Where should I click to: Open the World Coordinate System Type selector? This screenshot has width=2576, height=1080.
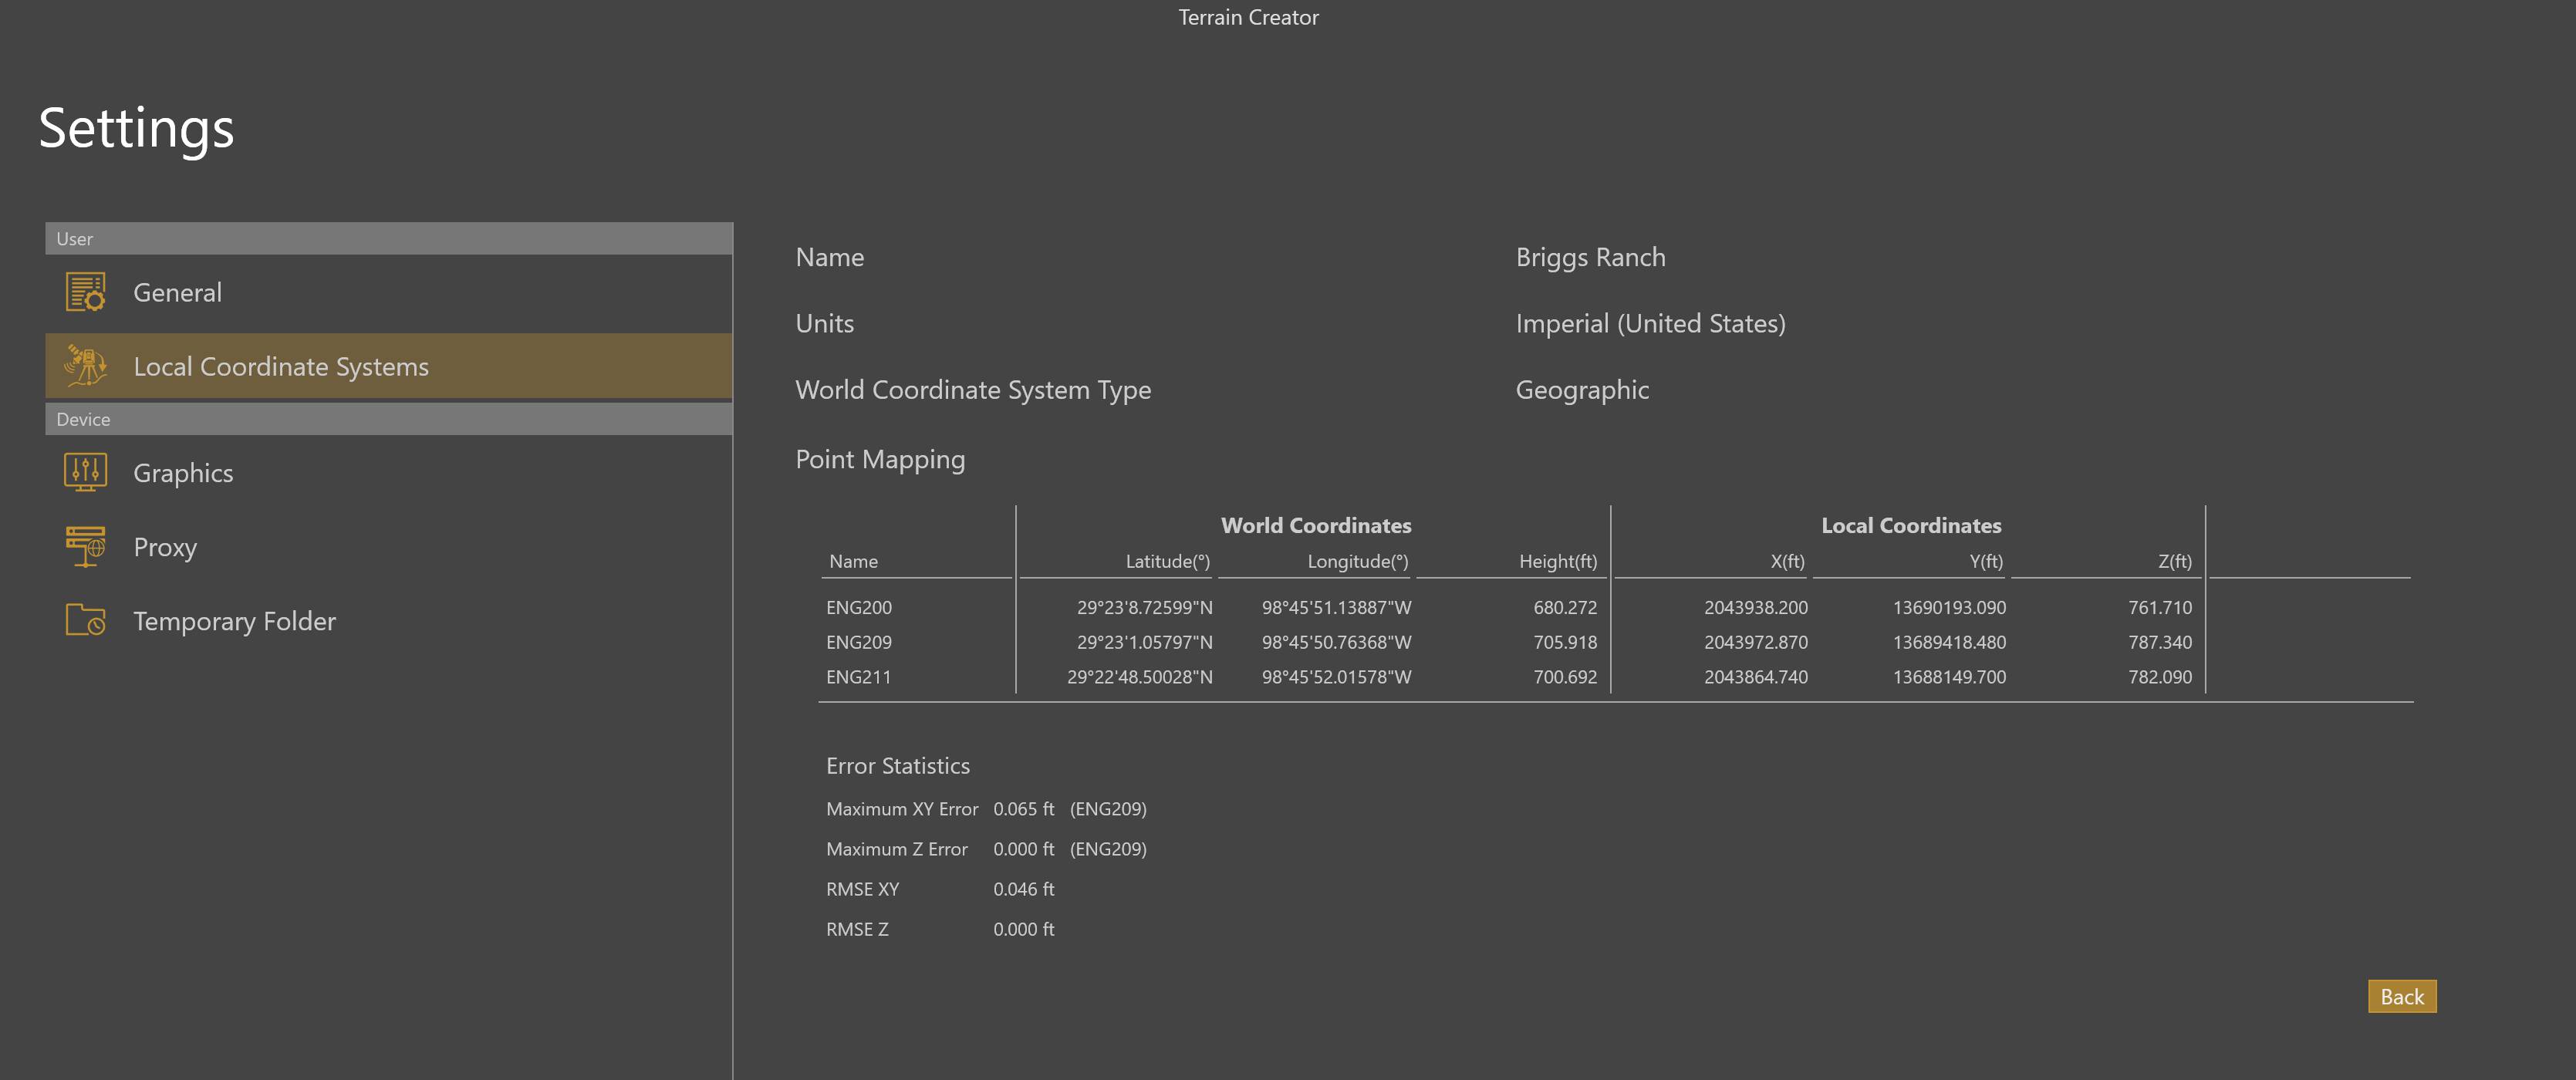1582,390
